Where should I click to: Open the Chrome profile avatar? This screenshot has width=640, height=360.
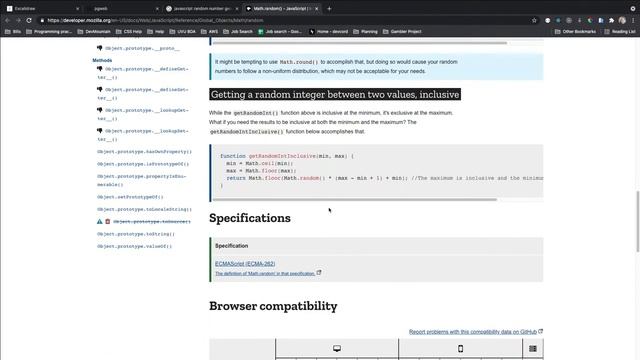tap(622, 20)
